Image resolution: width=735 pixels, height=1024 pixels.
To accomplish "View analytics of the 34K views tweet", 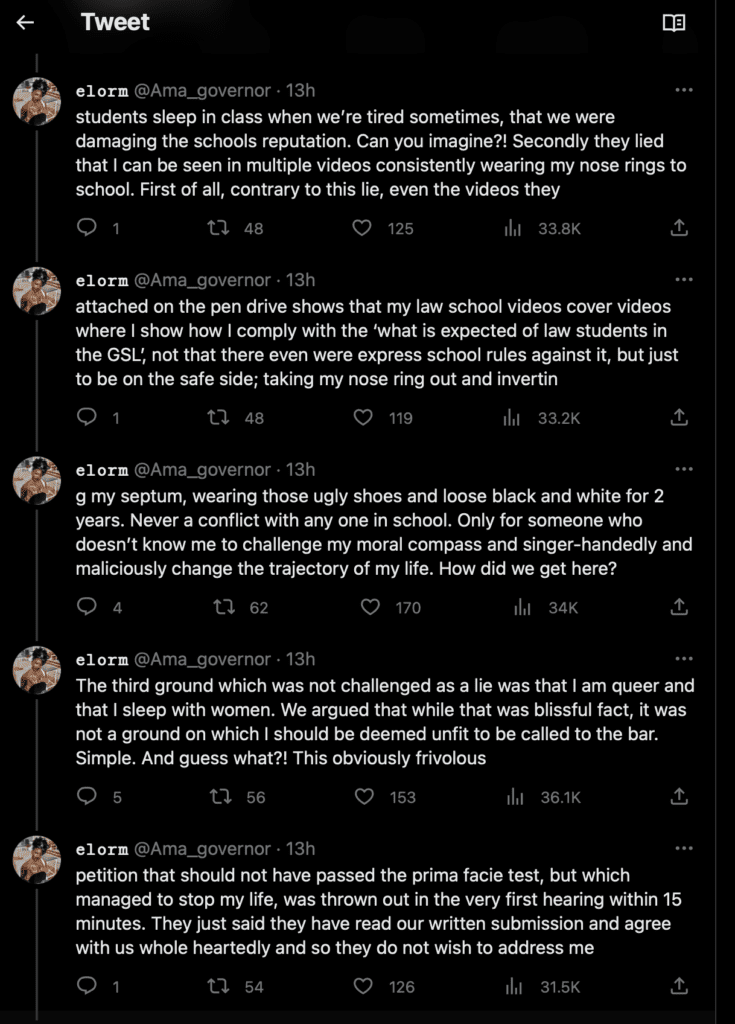I will pos(521,607).
